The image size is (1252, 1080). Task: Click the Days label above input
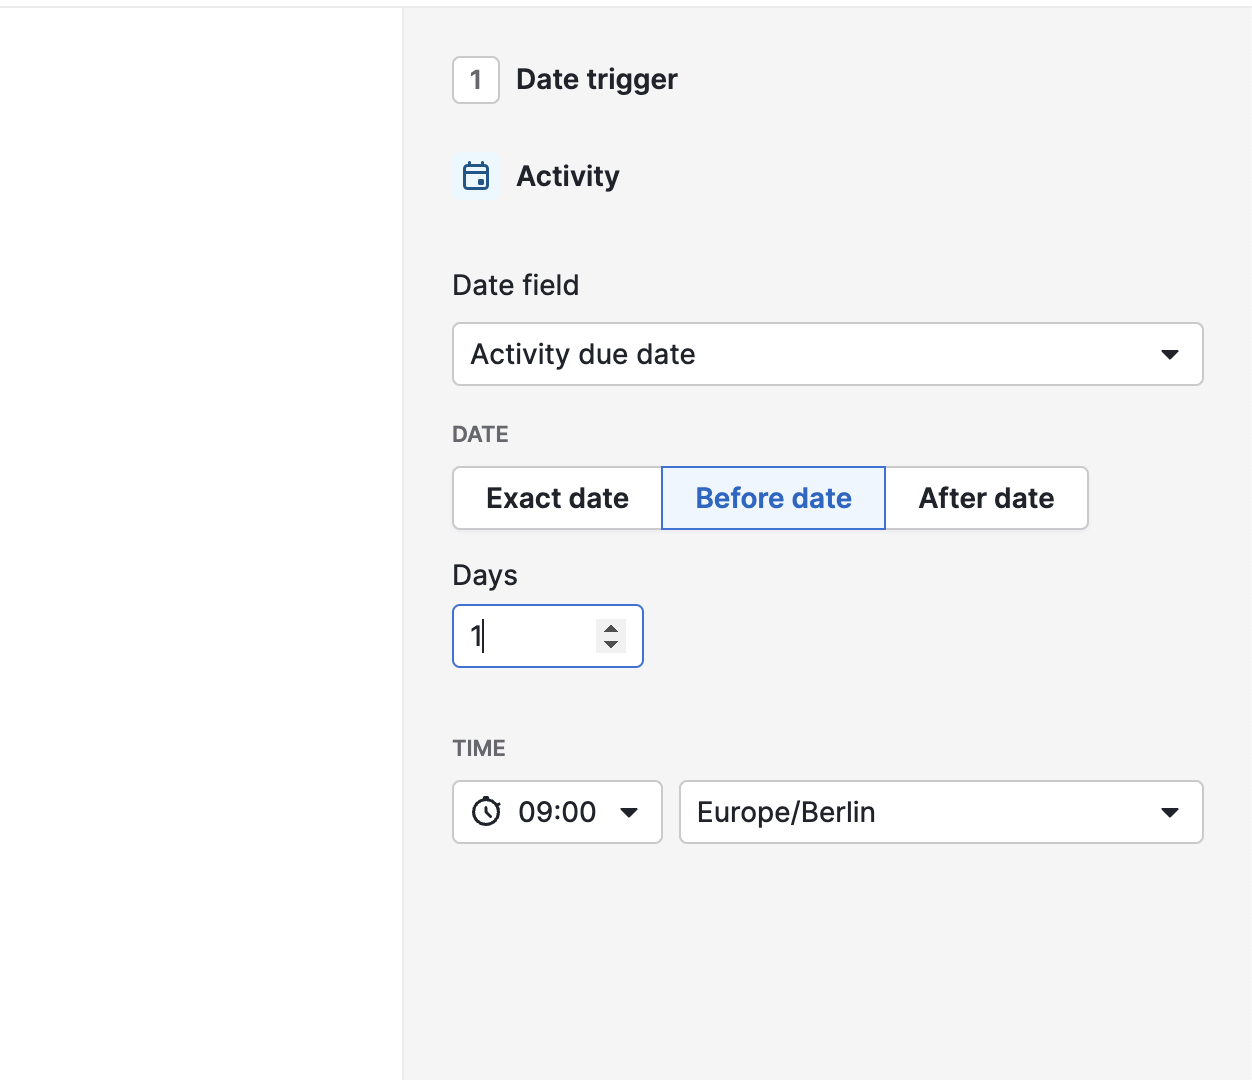pos(485,575)
